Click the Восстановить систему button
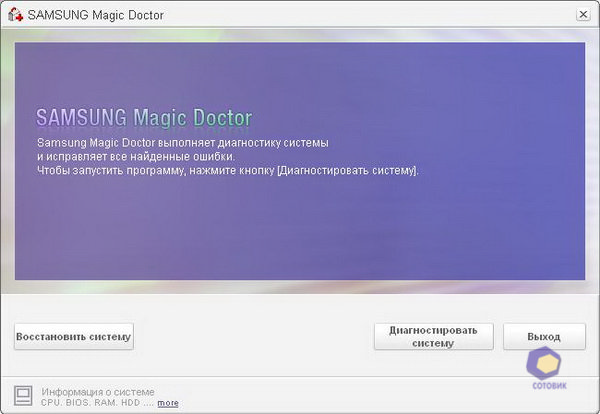 click(74, 337)
